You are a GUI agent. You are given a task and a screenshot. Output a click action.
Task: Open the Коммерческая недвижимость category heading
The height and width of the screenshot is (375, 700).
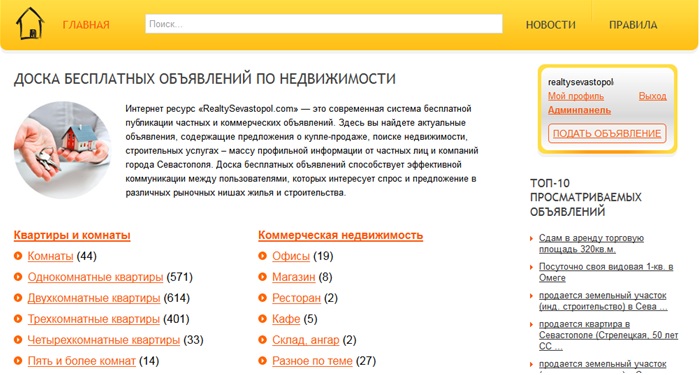click(x=340, y=235)
